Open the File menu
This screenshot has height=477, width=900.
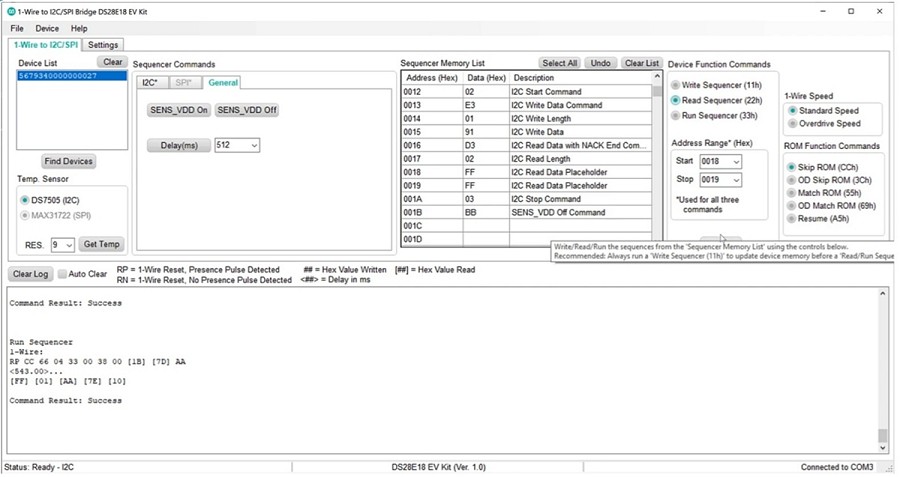click(x=17, y=28)
